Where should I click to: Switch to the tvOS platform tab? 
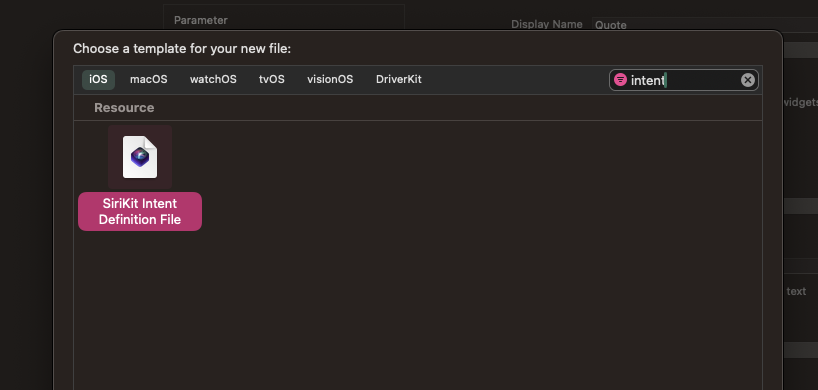(272, 80)
